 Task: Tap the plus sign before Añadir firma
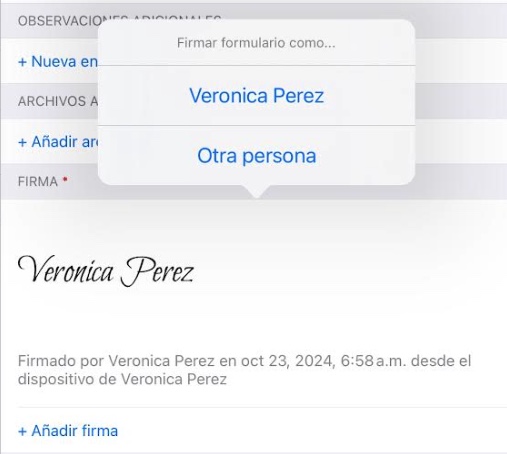pos(22,431)
